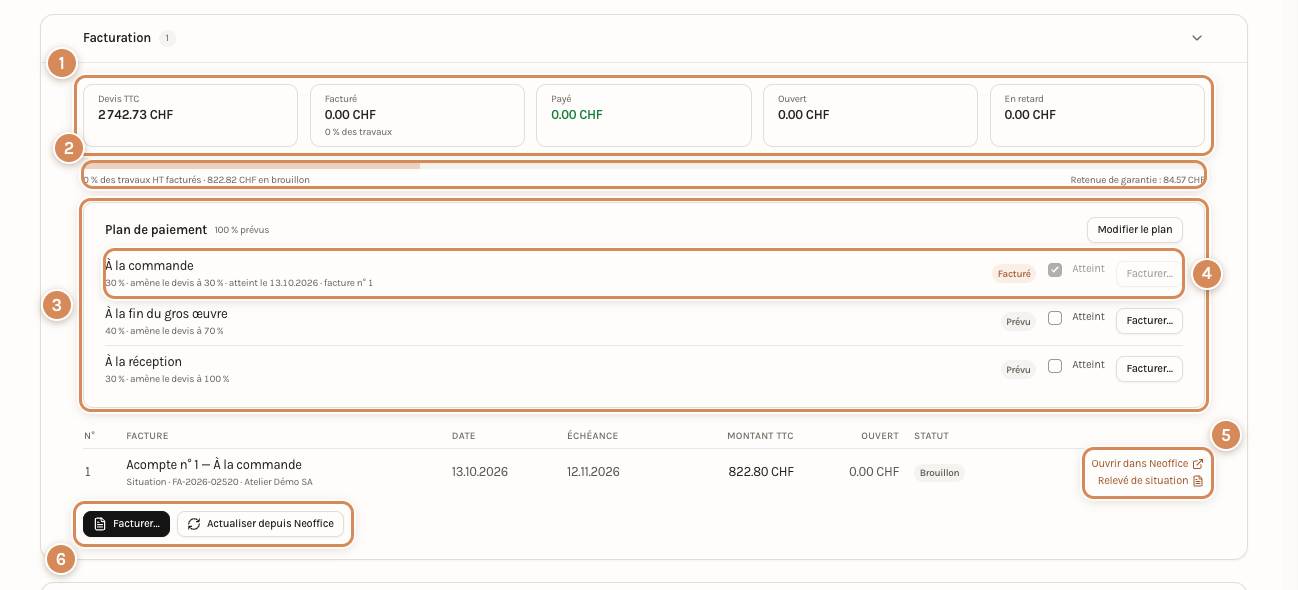The width and height of the screenshot is (1298, 590).
Task: Toggle Atteint checkbox for À la commande
Action: [x=1054, y=270]
